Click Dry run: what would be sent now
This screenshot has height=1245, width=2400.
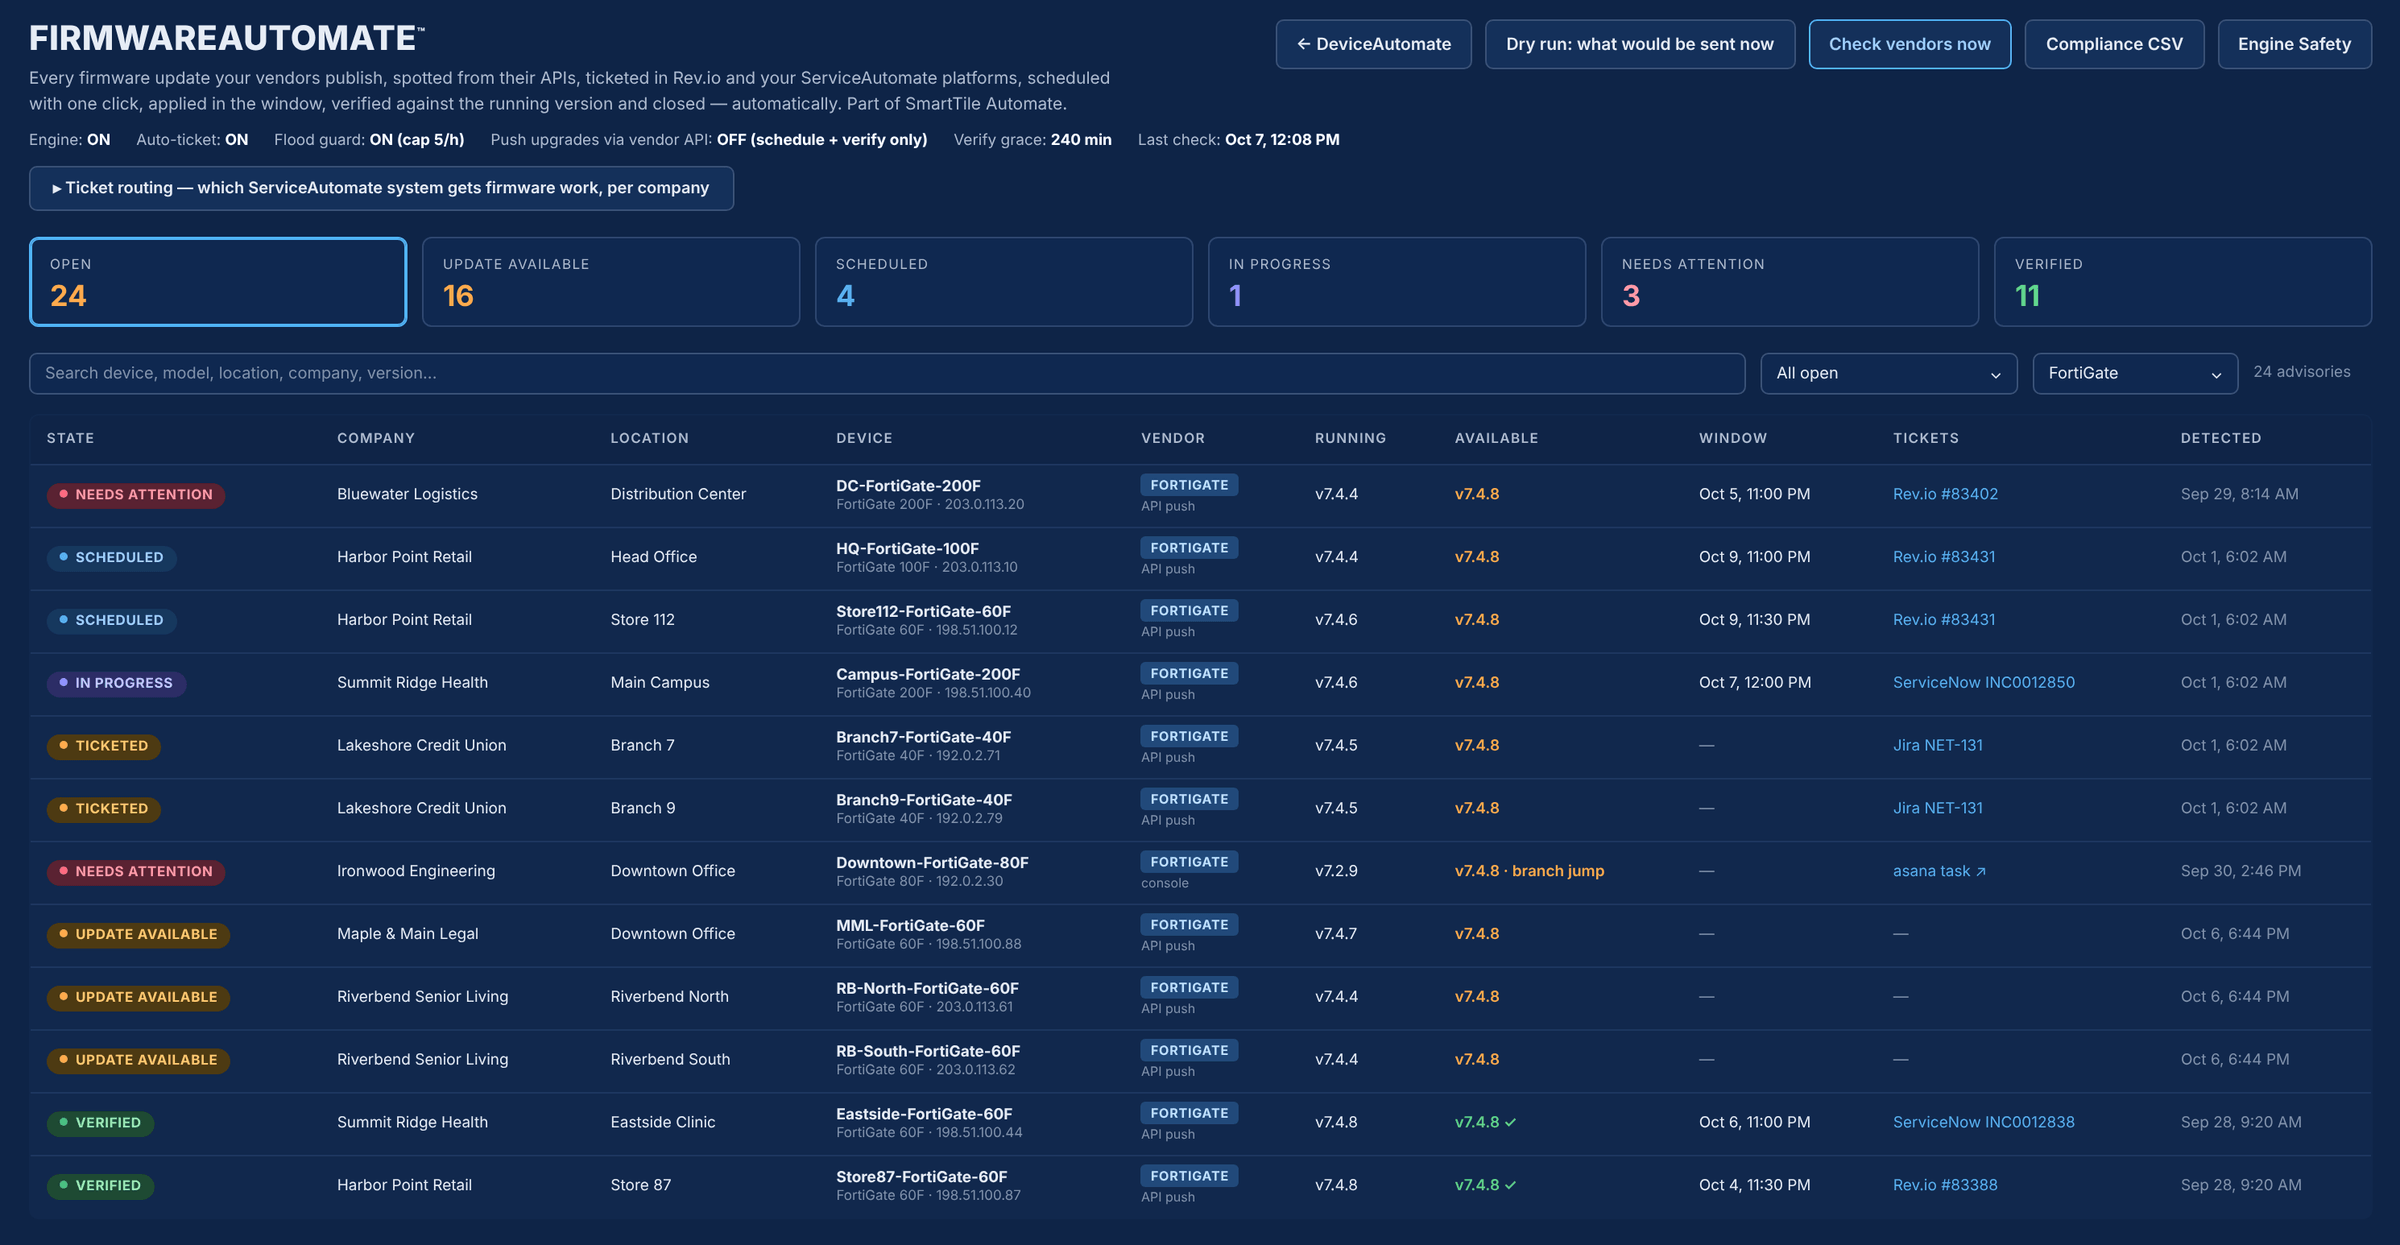click(1640, 44)
